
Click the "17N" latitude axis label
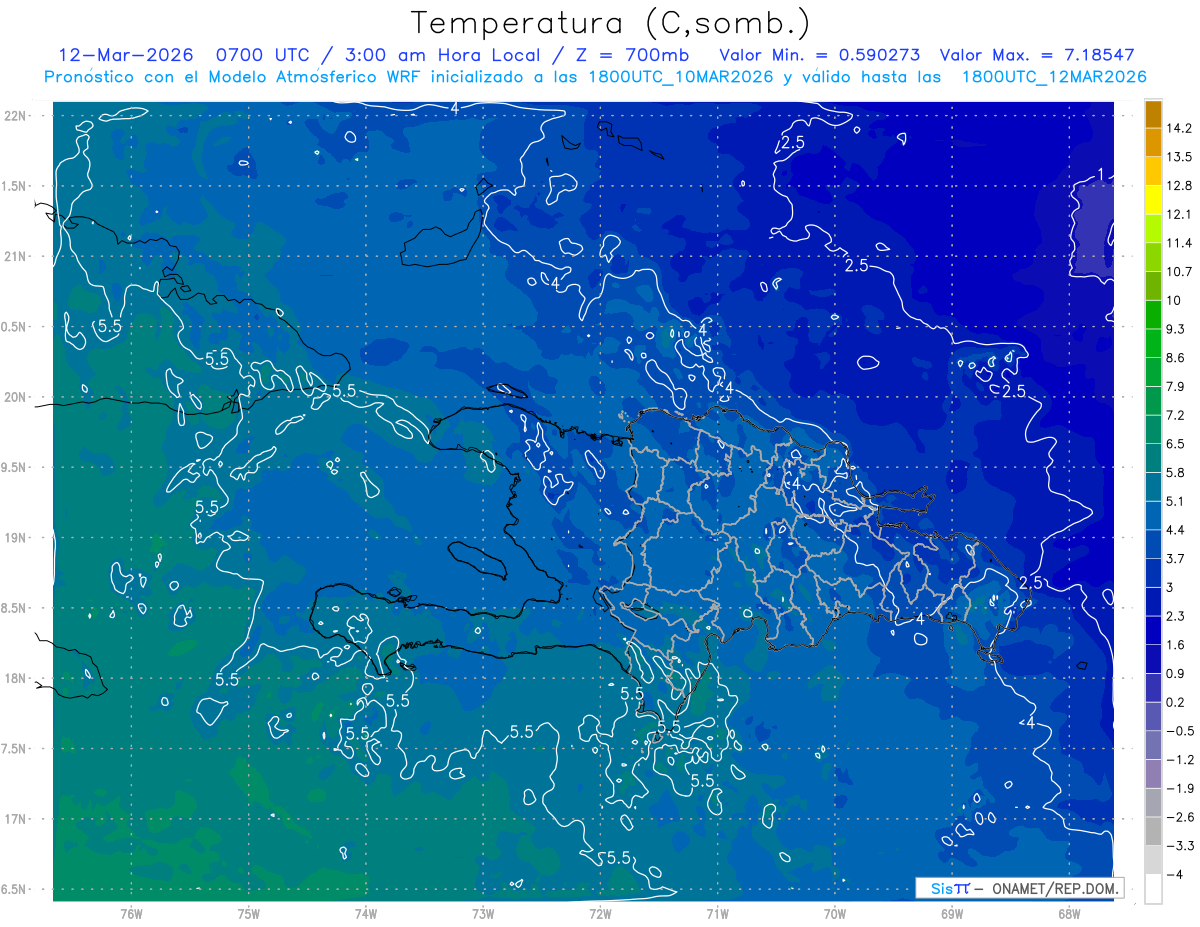tap(15, 820)
